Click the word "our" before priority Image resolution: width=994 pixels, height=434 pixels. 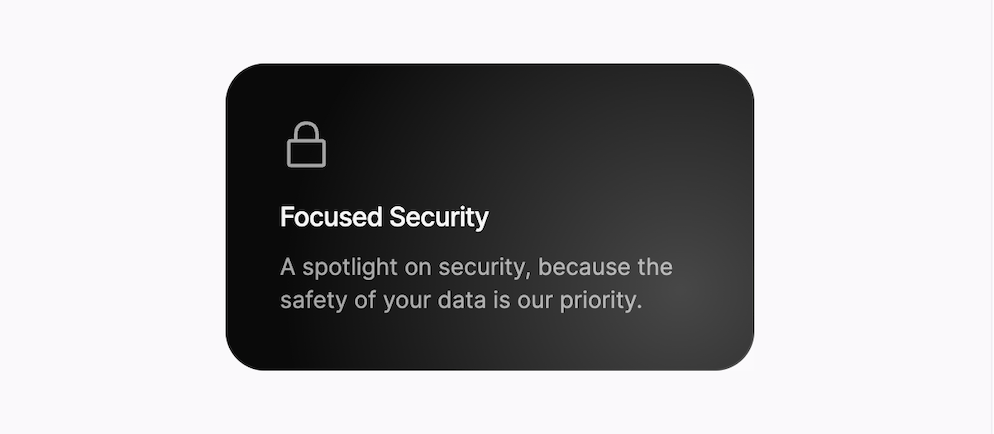click(536, 302)
